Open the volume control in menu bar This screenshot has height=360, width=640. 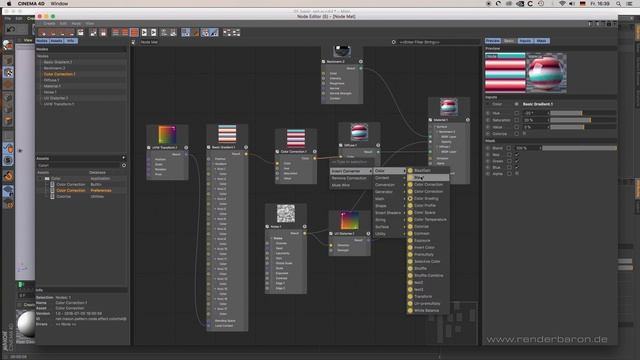pyautogui.click(x=572, y=4)
